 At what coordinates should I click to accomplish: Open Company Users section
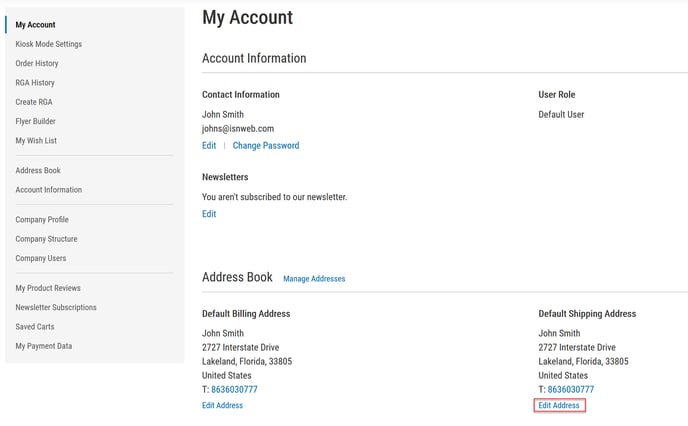pyautogui.click(x=41, y=258)
